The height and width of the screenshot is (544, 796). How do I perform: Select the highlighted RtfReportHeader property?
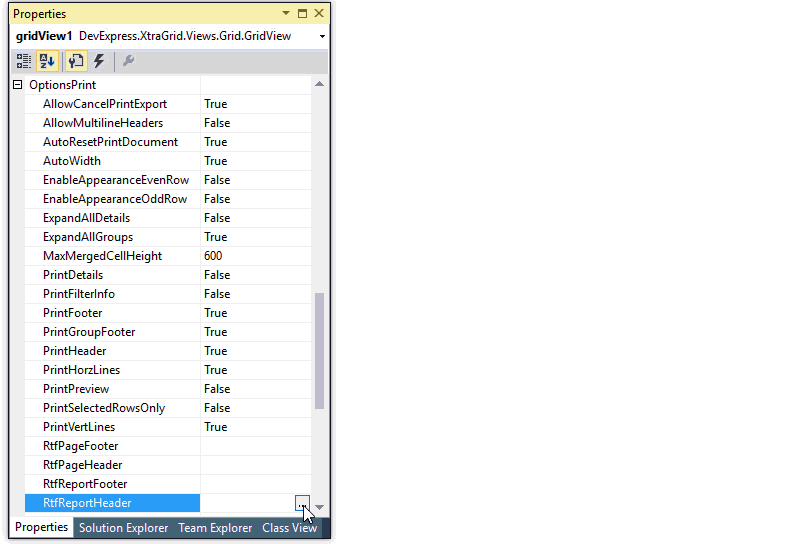click(112, 503)
